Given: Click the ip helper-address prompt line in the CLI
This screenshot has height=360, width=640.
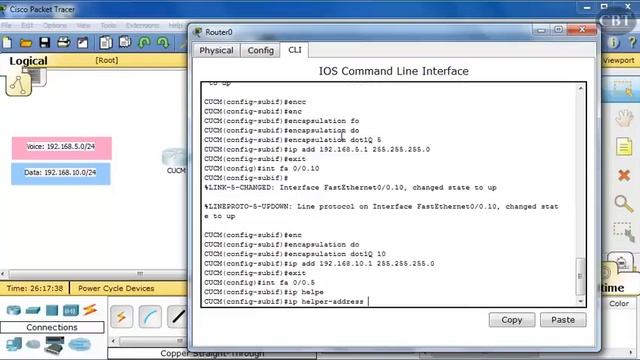Looking at the screenshot, I should [x=286, y=302].
